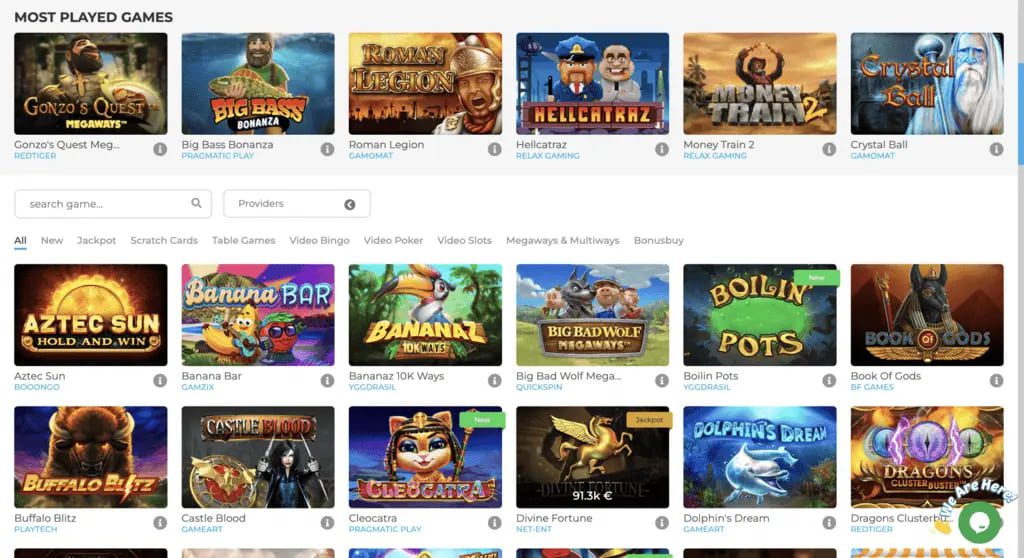The width and height of the screenshot is (1024, 558).
Task: Click BF GAMES provider link
Action: pos(871,387)
